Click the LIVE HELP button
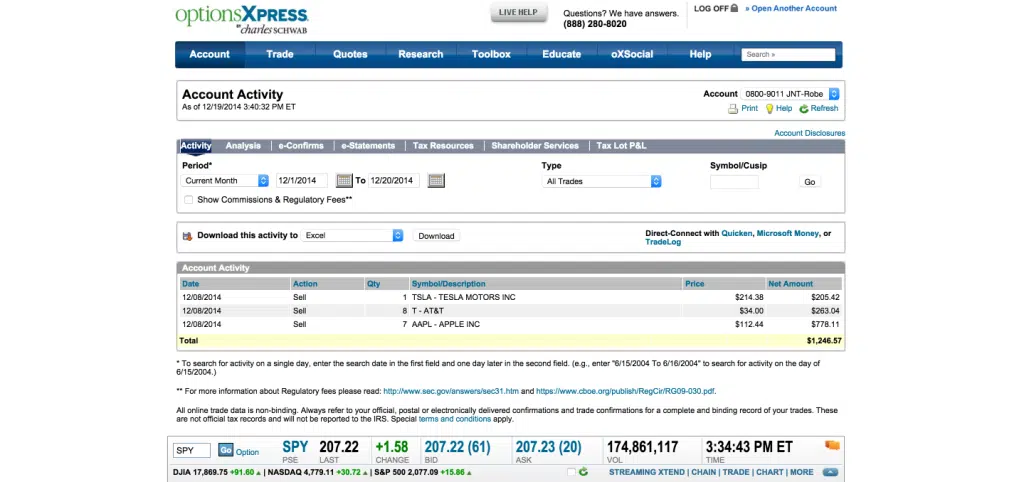 click(519, 12)
